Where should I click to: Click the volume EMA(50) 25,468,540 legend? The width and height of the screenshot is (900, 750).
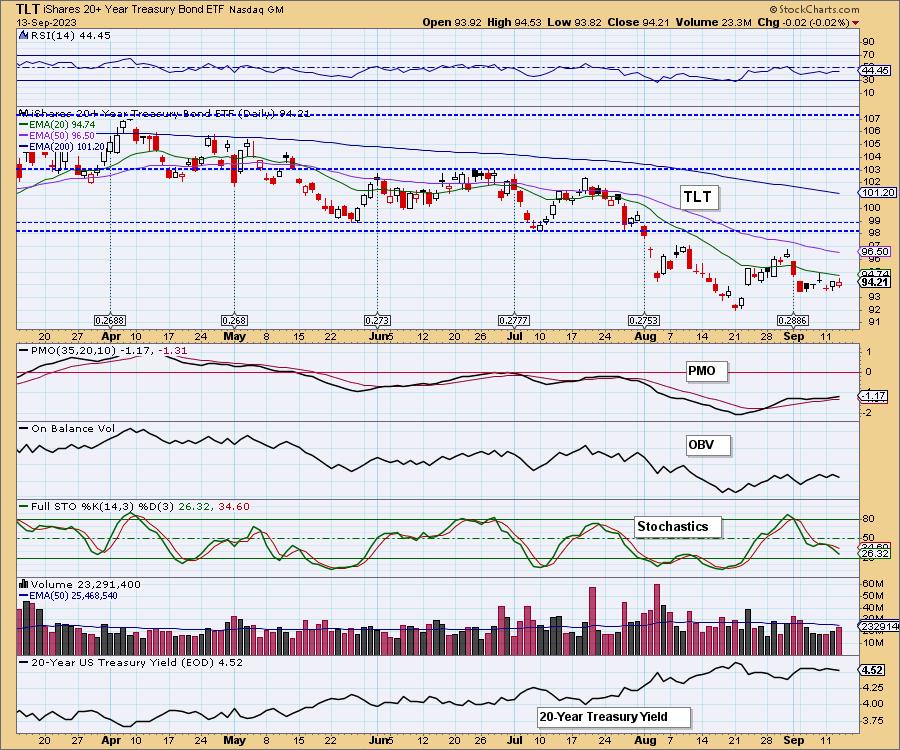coord(68,596)
